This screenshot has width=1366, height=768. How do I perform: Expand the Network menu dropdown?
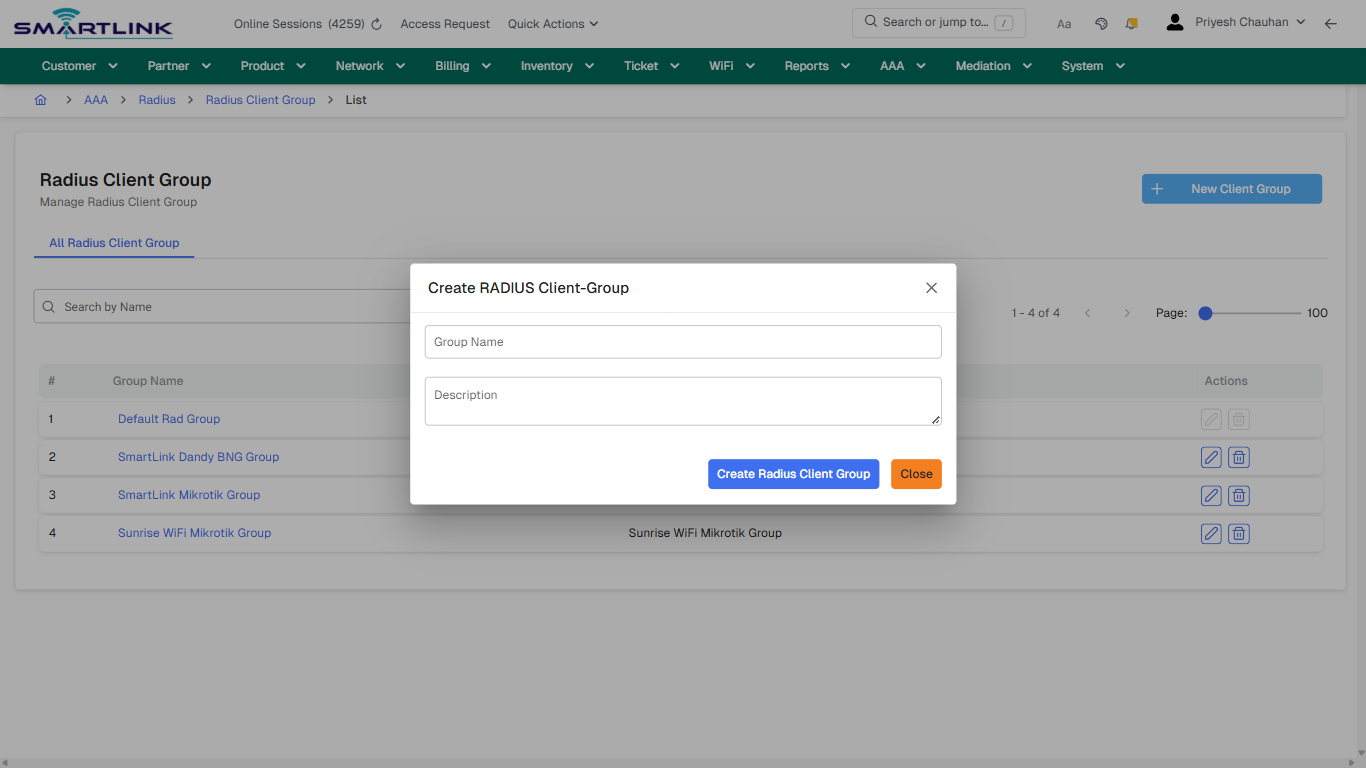pos(369,65)
